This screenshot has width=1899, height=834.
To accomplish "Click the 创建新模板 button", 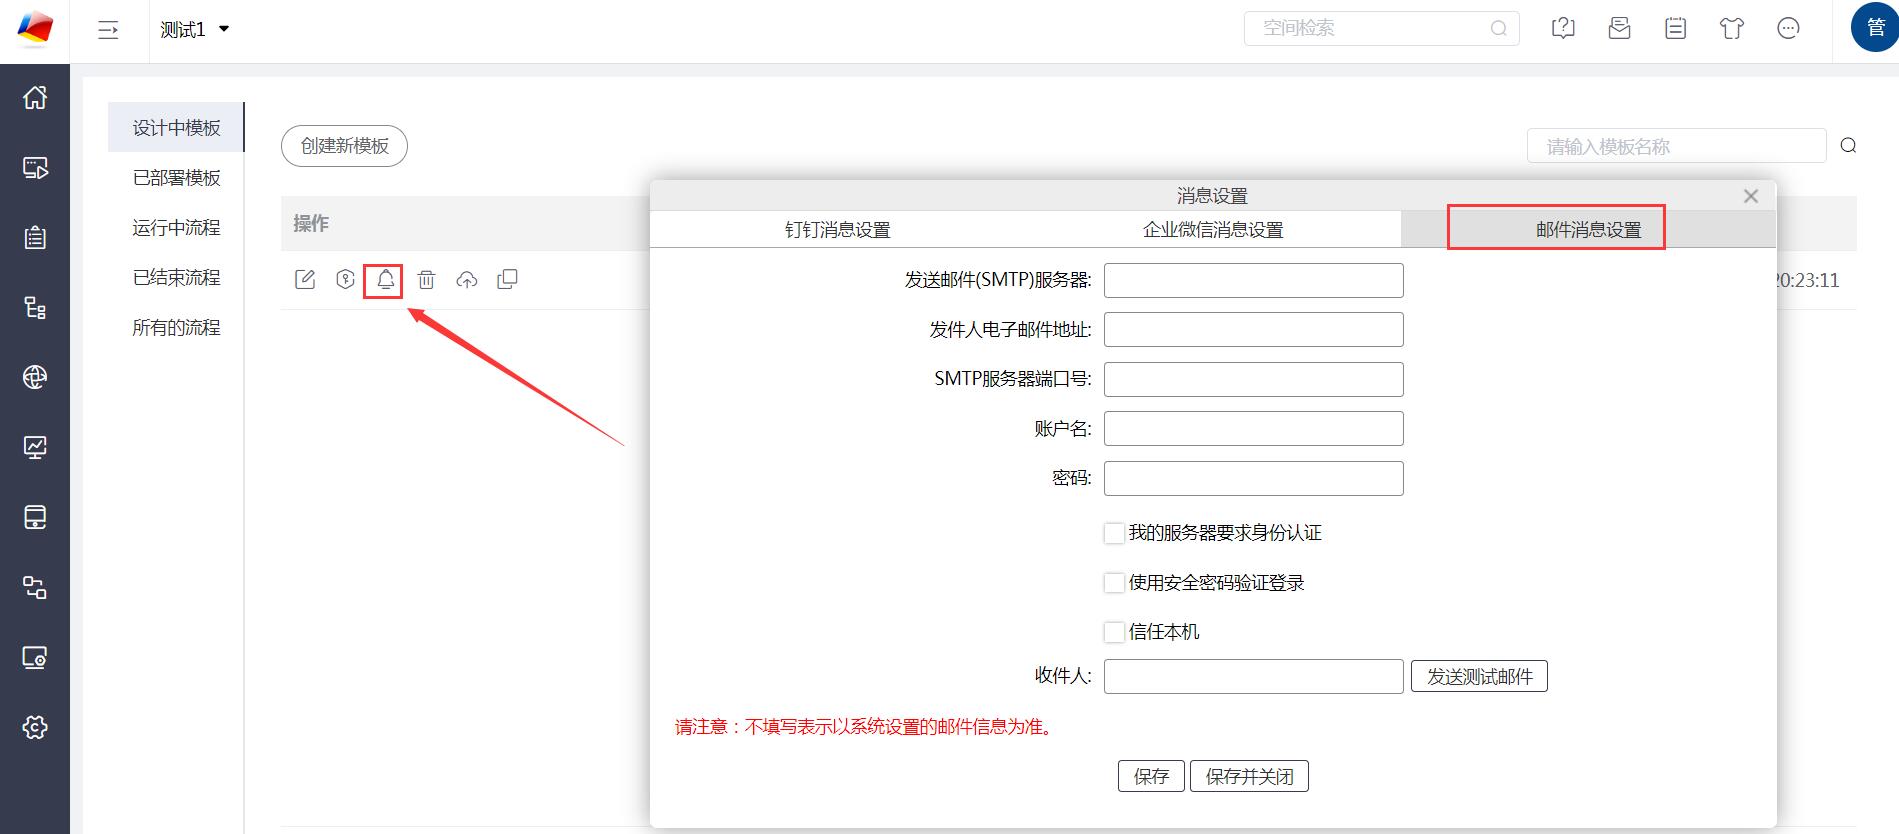I will pyautogui.click(x=344, y=146).
